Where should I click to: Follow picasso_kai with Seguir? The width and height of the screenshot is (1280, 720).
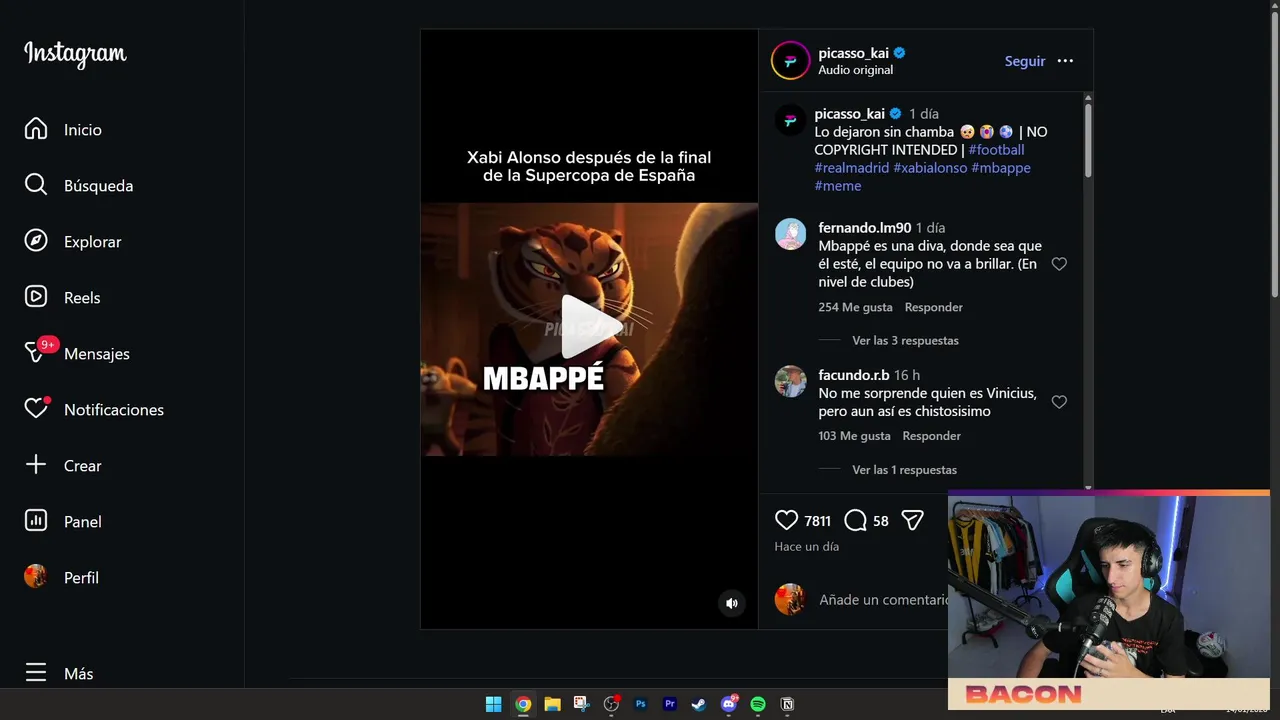[x=1025, y=61]
